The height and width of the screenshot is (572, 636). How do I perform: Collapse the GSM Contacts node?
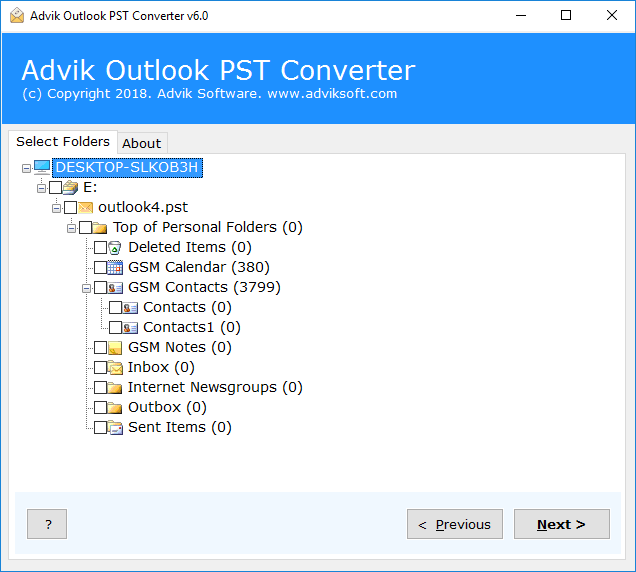tap(86, 288)
